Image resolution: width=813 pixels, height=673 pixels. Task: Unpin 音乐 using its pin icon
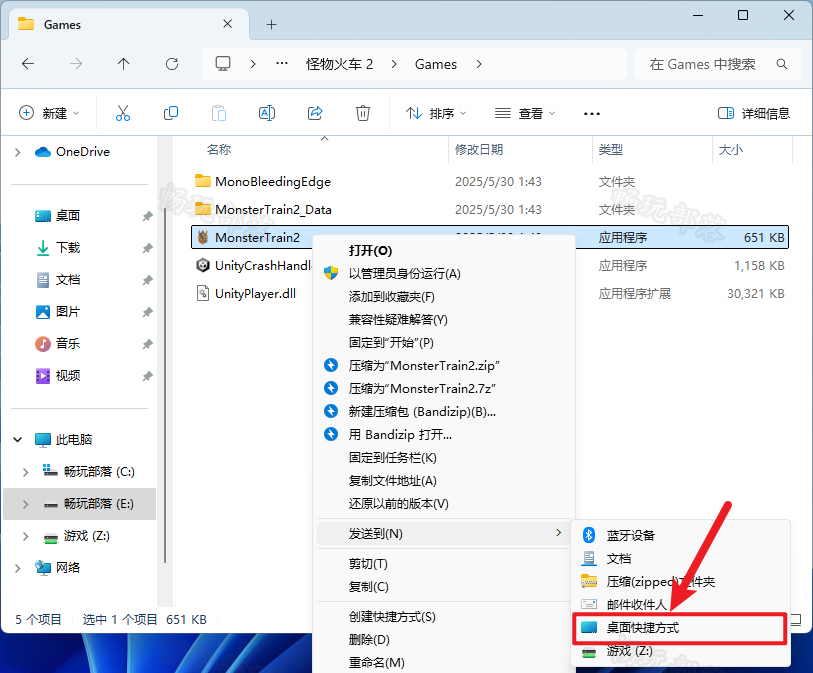[148, 344]
